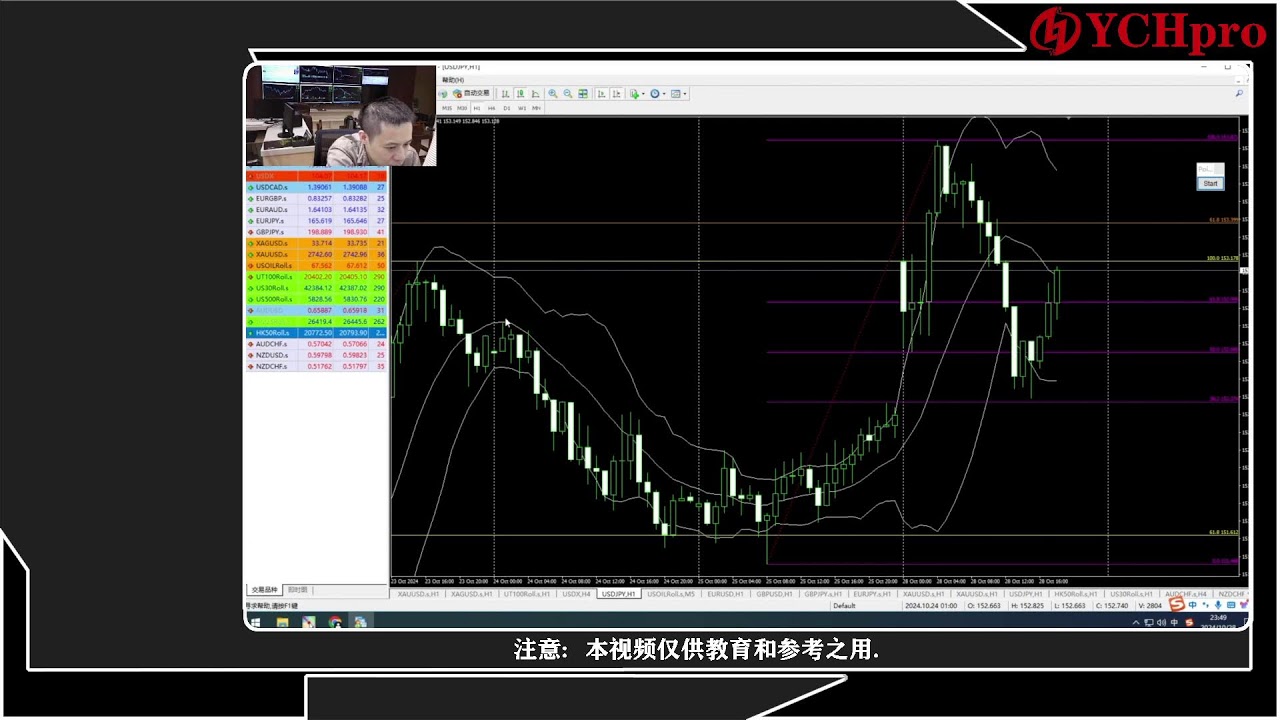This screenshot has height=720, width=1280.
Task: Click the Sogou input method tray icon
Action: 1189,622
